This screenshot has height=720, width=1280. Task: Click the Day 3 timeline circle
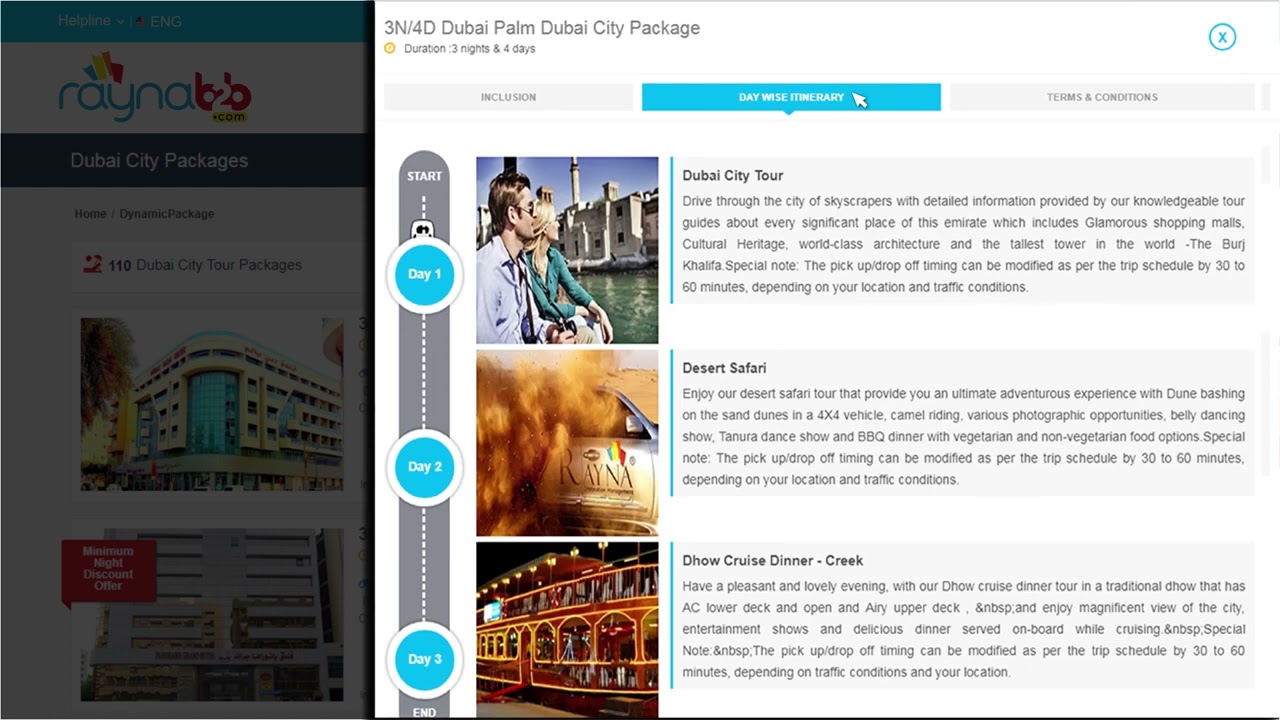coord(424,659)
